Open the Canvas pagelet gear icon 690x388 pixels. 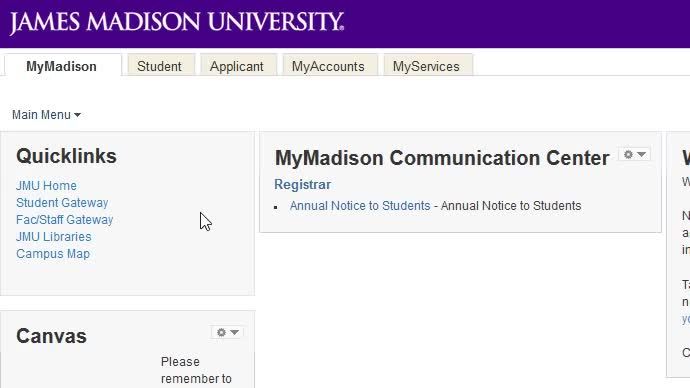tap(221, 333)
